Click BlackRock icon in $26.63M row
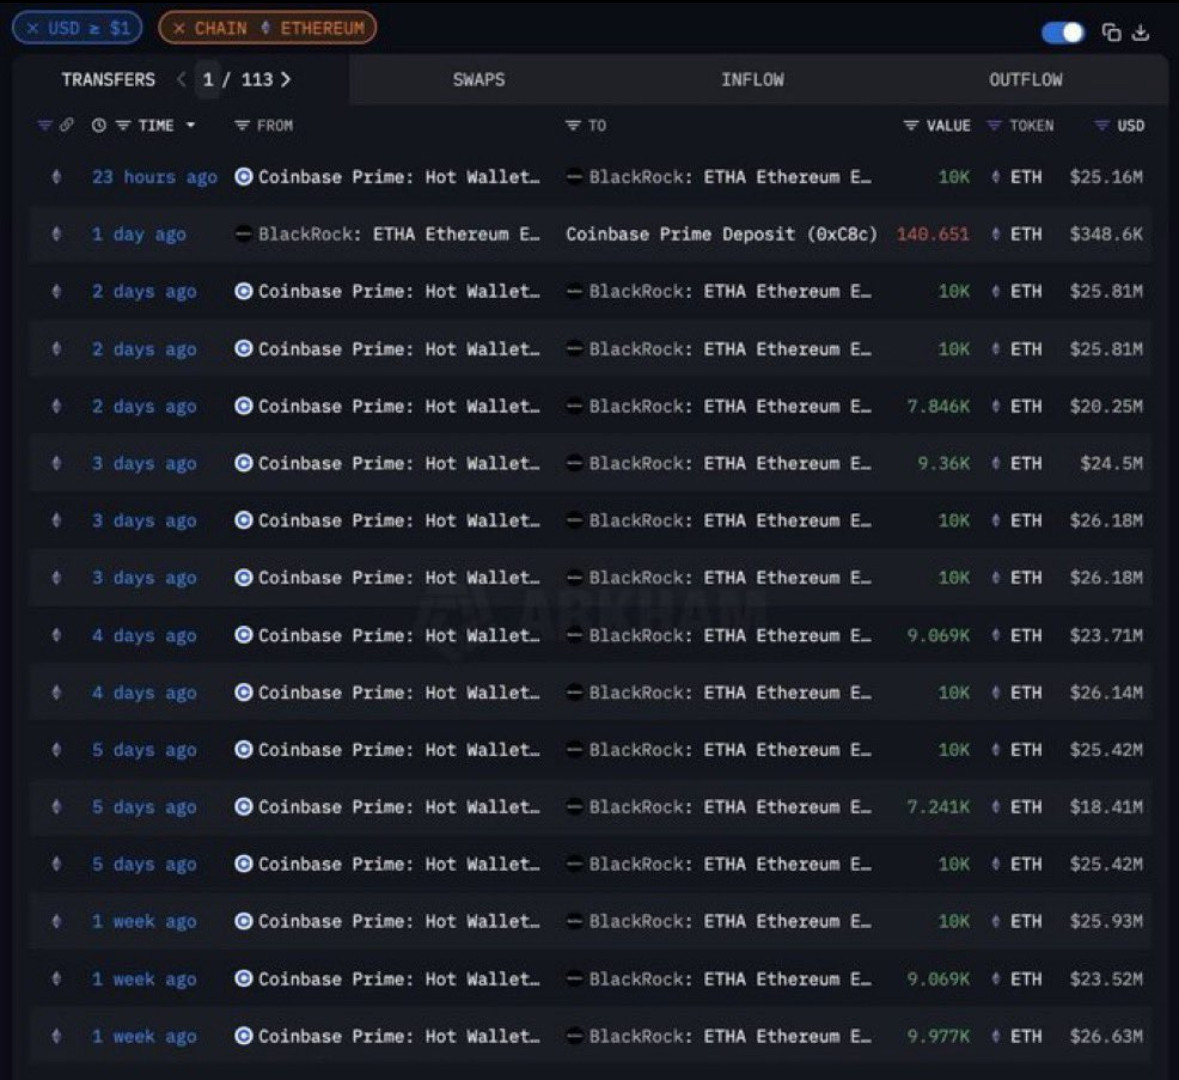1179x1080 pixels. (x=574, y=1036)
